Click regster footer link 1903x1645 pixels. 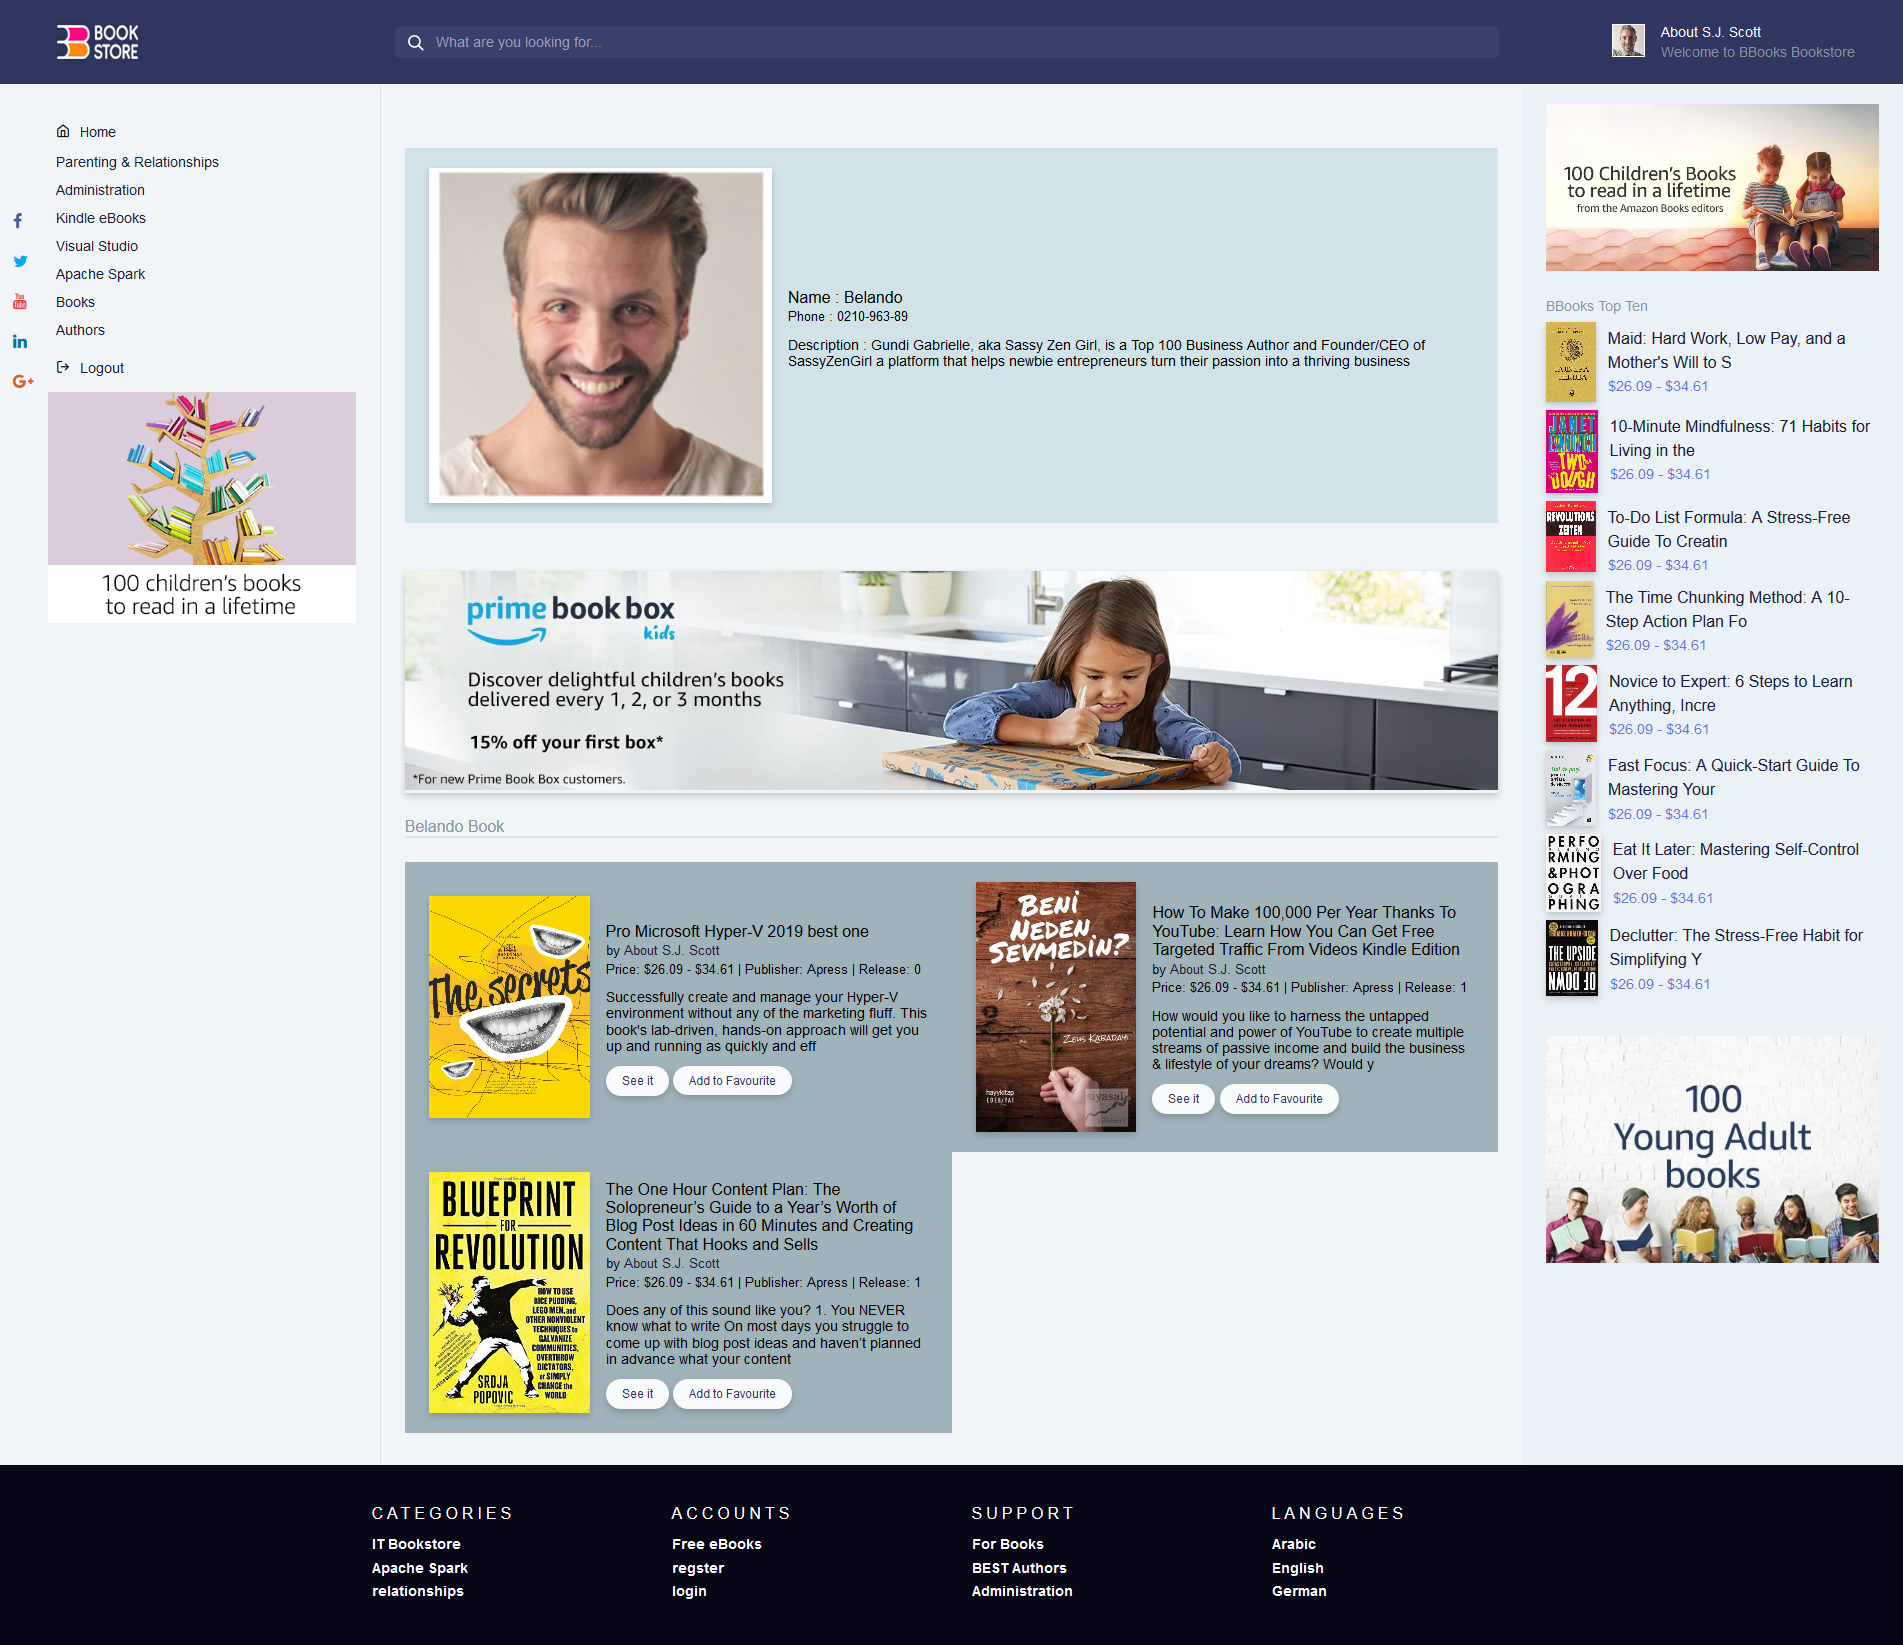coord(698,1568)
